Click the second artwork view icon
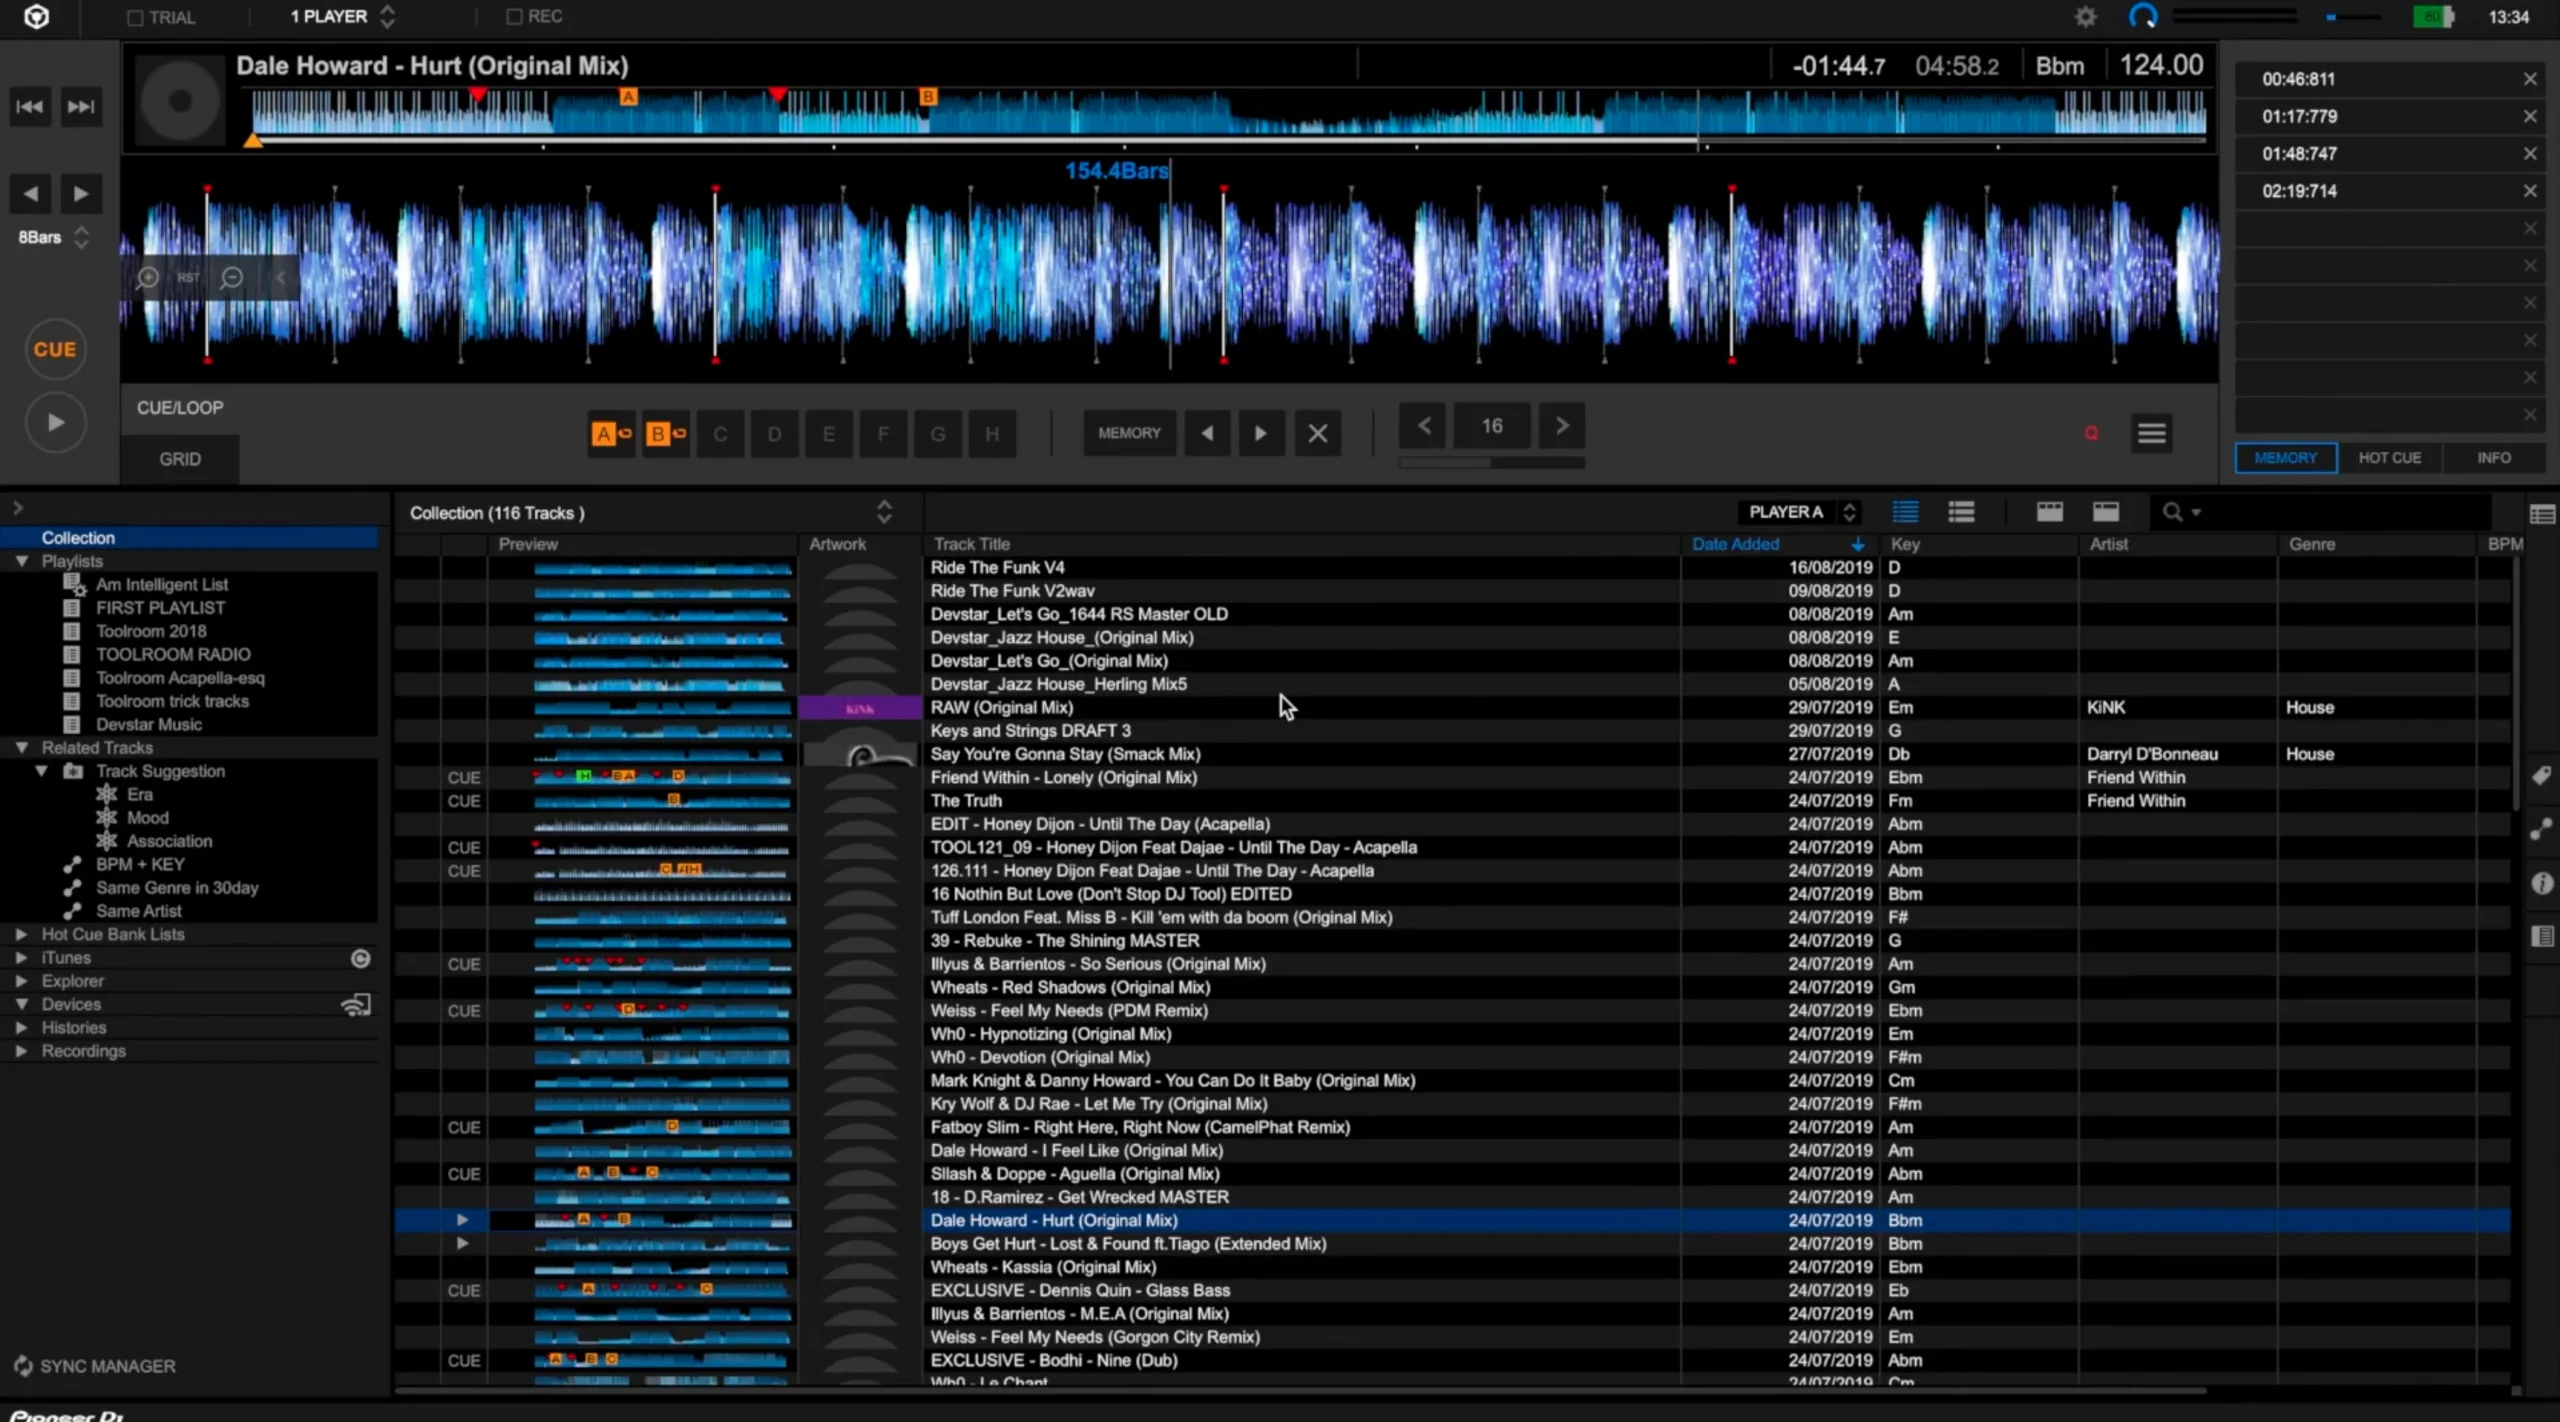The height and width of the screenshot is (1422, 2560). point(2106,512)
